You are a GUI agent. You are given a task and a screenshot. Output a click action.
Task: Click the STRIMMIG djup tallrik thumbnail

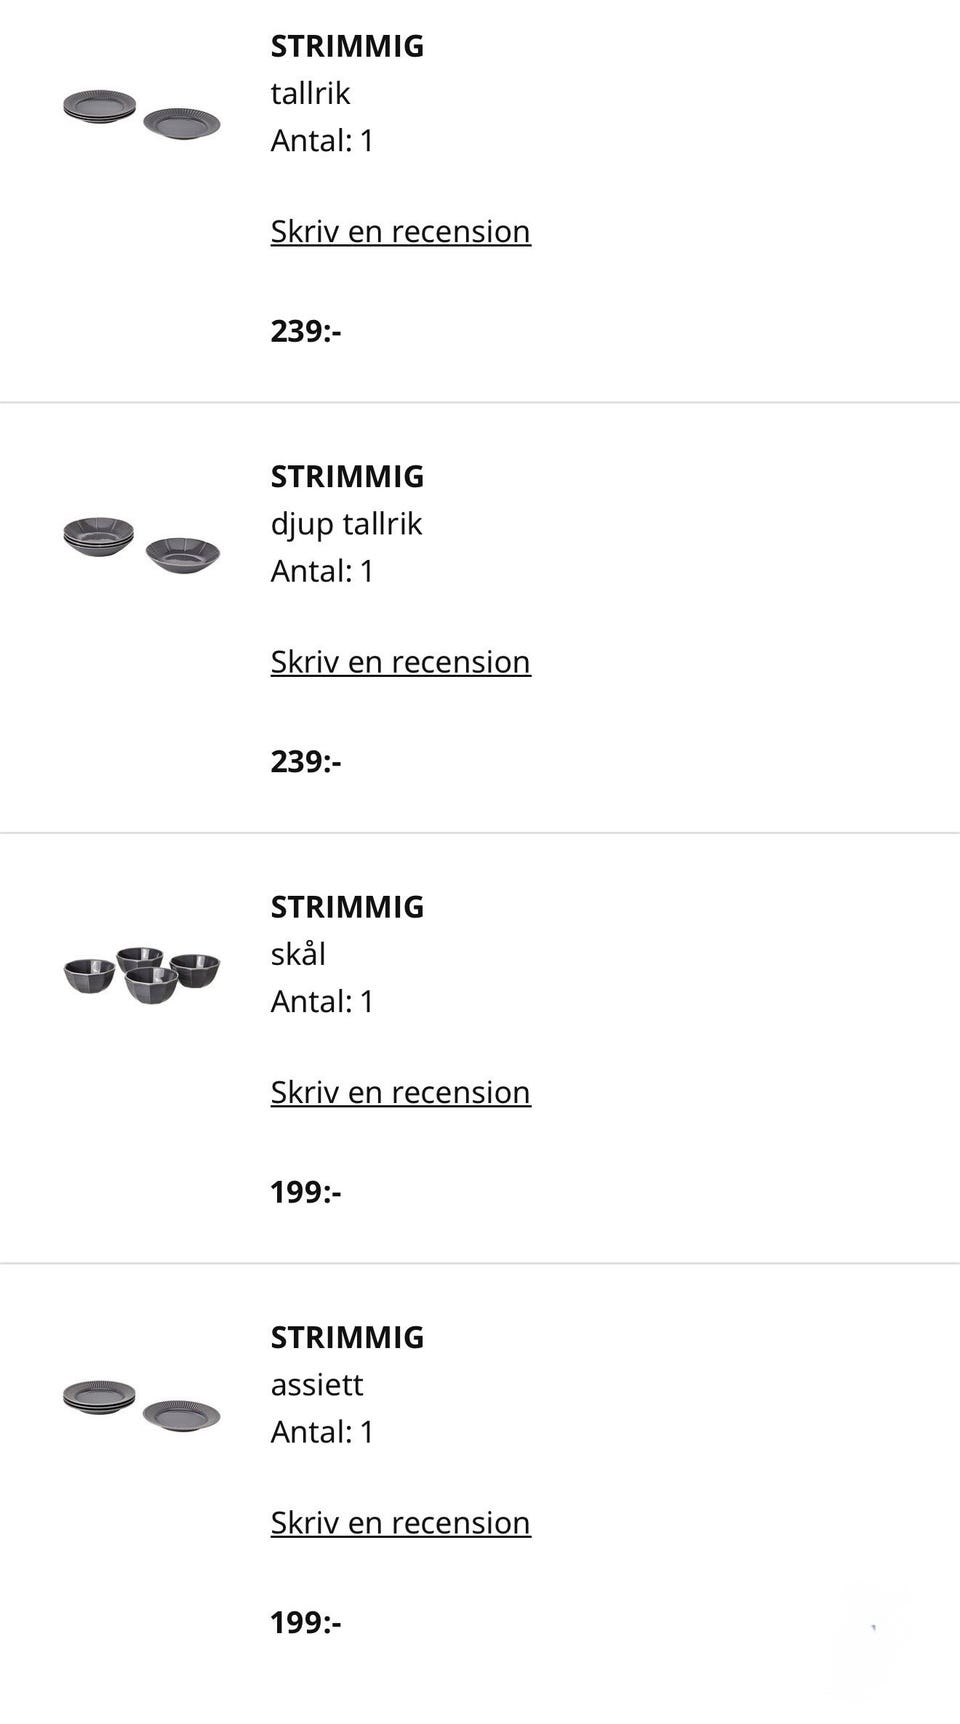click(x=141, y=544)
